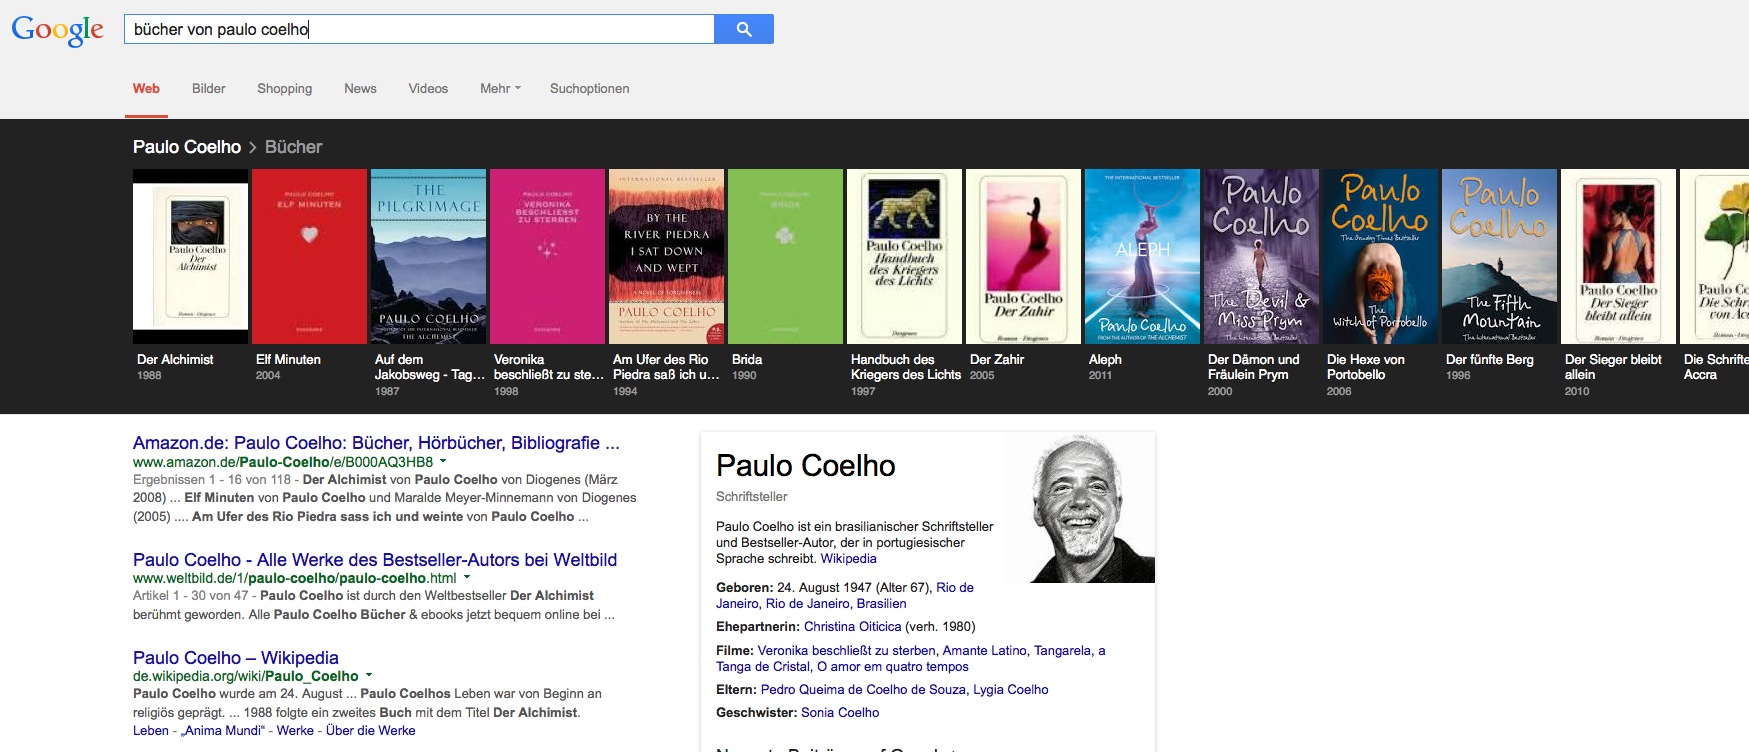Focus the search query input field
Image resolution: width=1749 pixels, height=752 pixels.
[419, 29]
